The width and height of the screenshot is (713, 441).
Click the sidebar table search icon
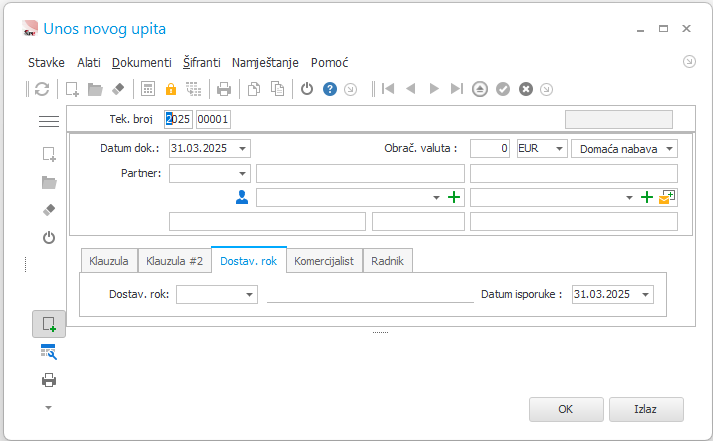coord(49,352)
